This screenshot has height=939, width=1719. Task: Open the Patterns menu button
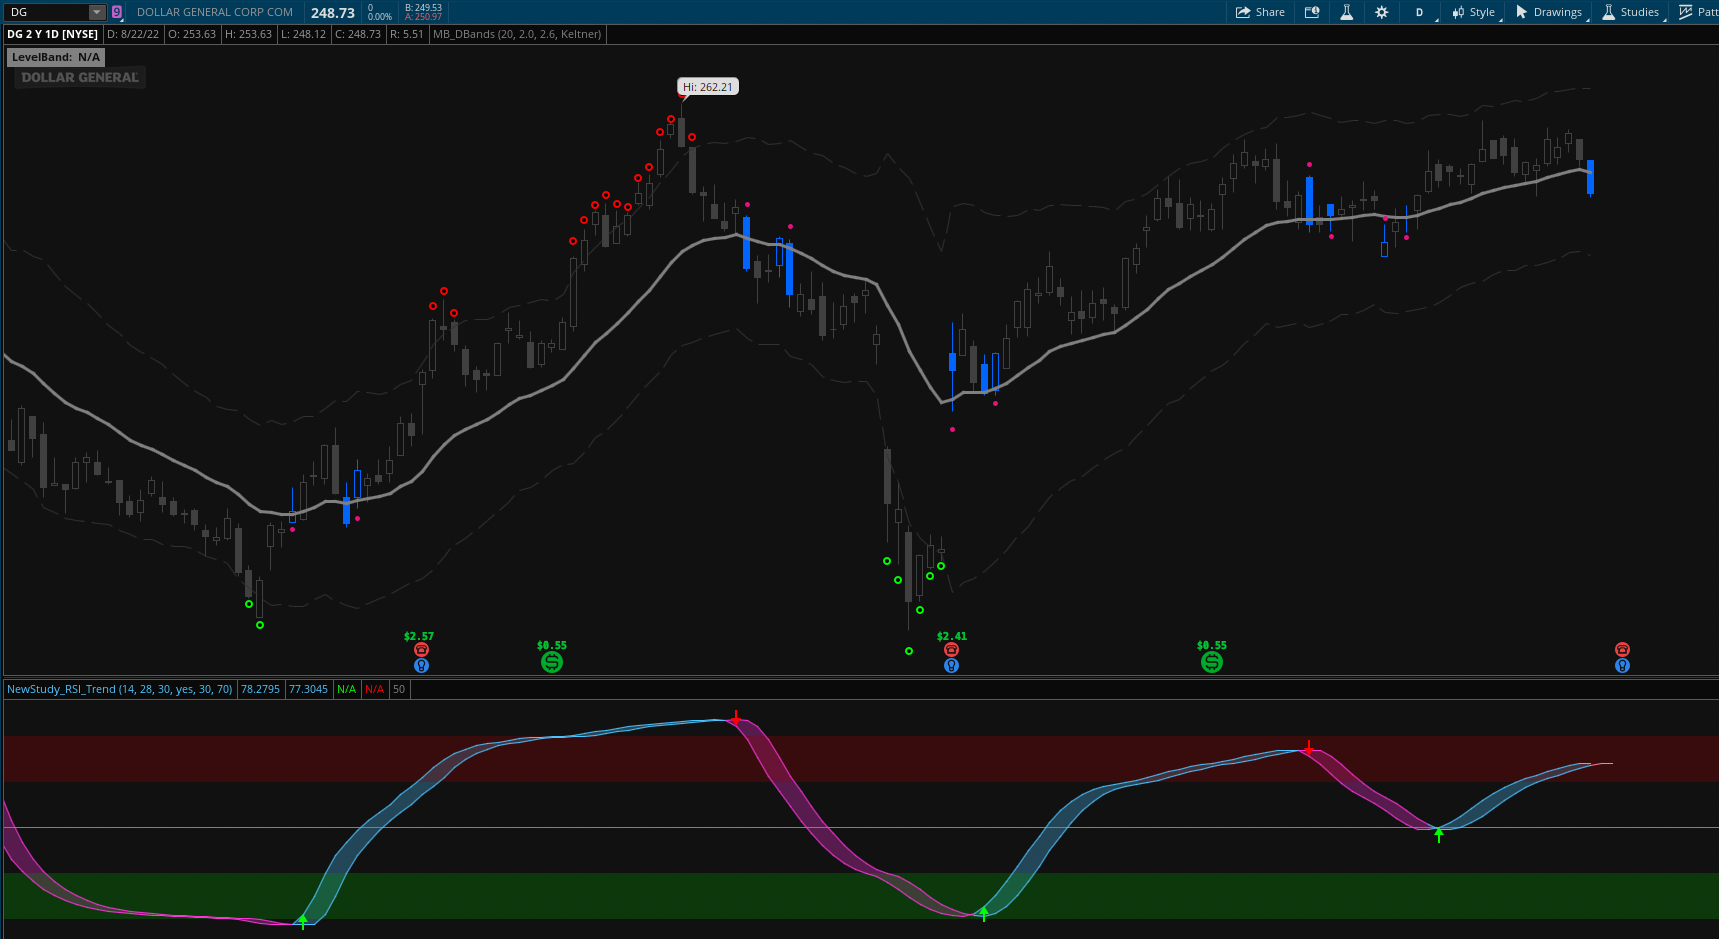coord(1698,12)
